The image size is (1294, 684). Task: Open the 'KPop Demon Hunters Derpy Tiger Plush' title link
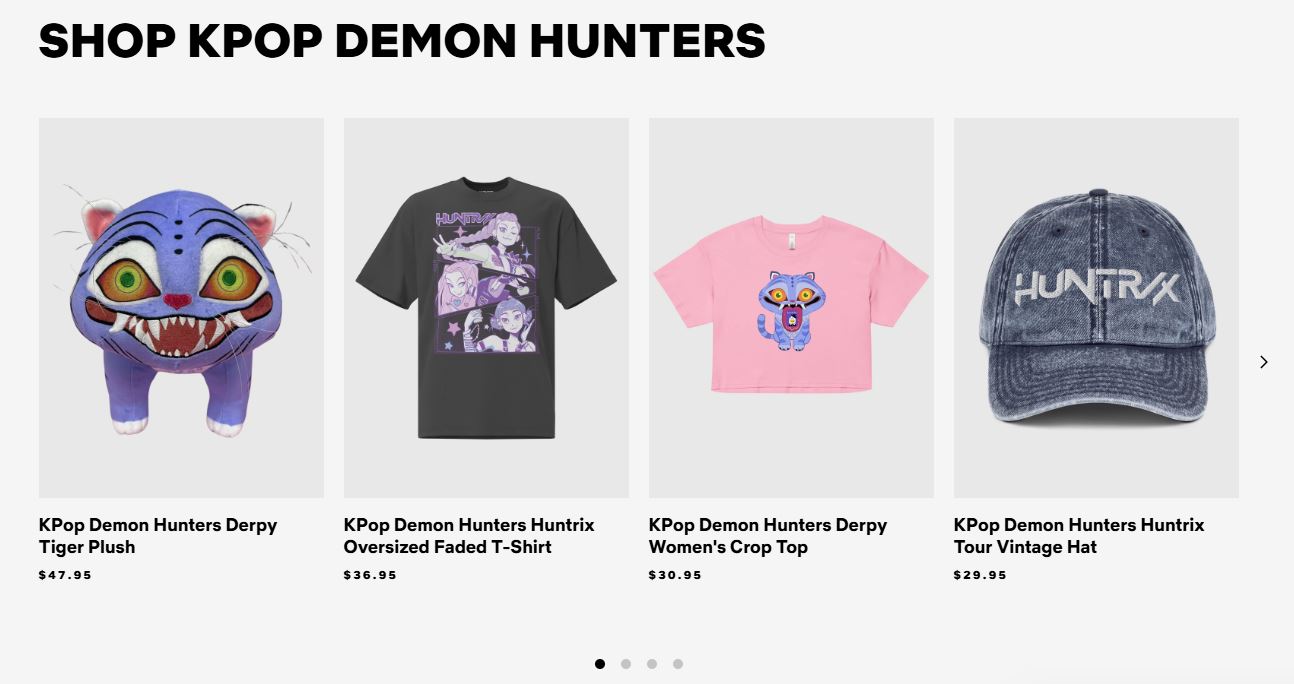coord(158,536)
